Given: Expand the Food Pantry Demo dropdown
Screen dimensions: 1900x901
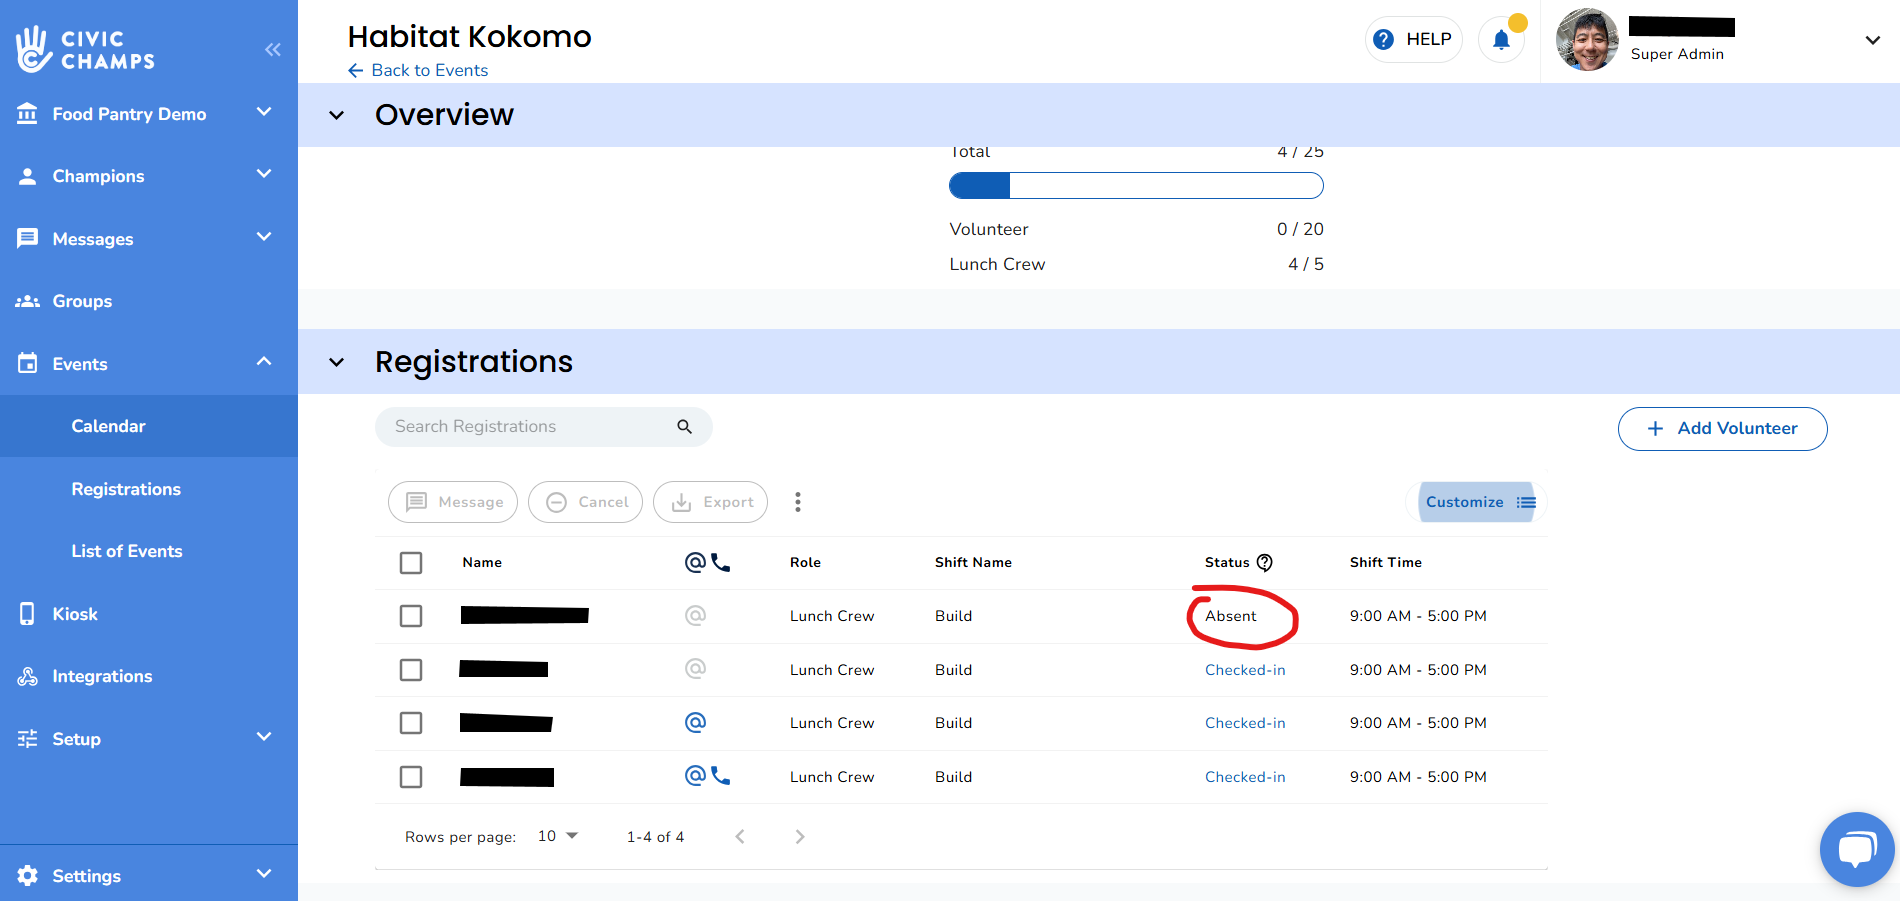Looking at the screenshot, I should (x=264, y=112).
